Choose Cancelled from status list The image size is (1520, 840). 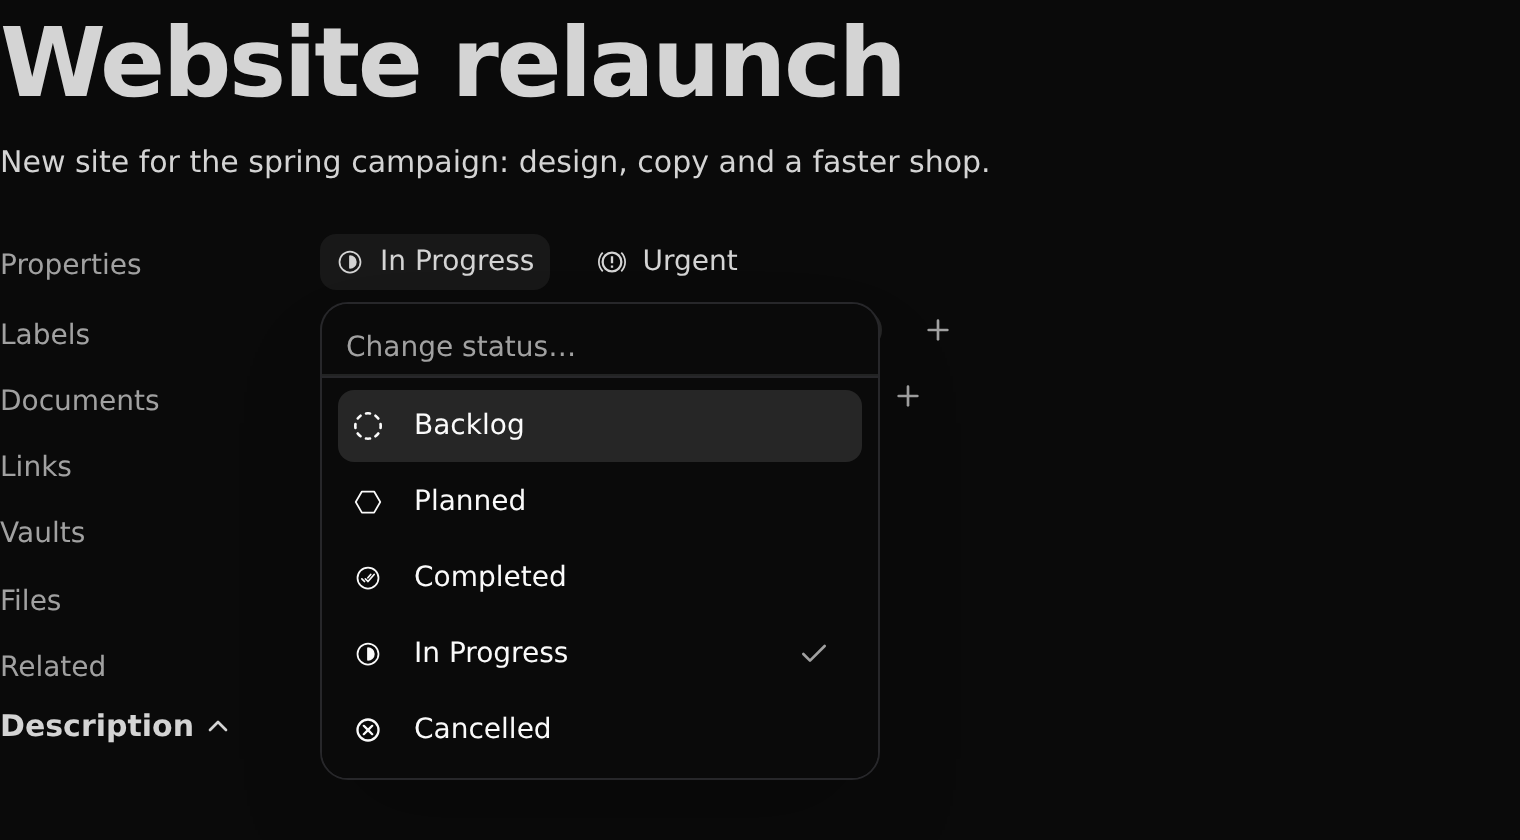point(600,730)
